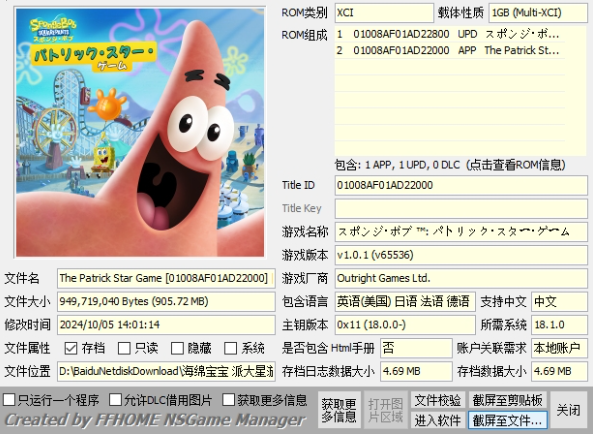Click the 文件位置 path field
This screenshot has width=593, height=434.
pyautogui.click(x=166, y=371)
